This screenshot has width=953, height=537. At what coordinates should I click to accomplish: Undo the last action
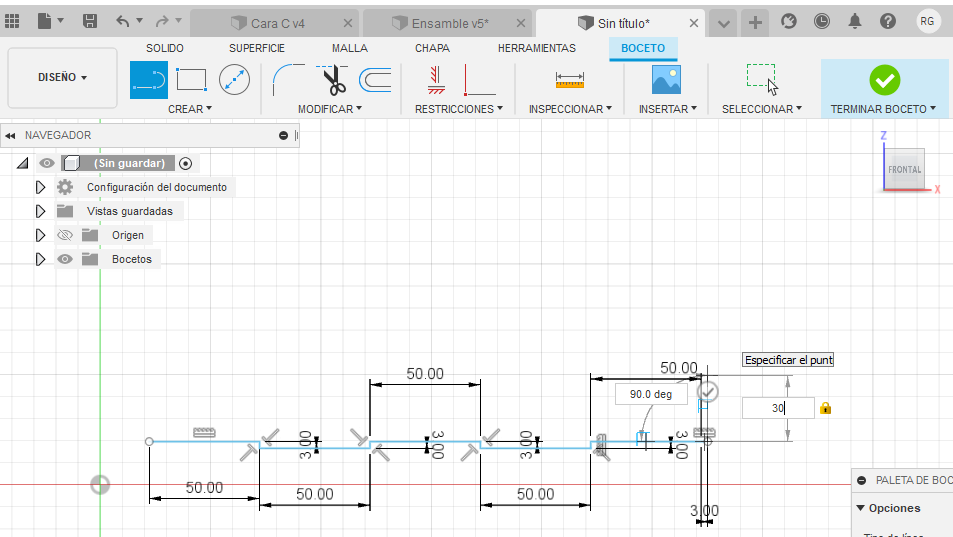pos(123,22)
